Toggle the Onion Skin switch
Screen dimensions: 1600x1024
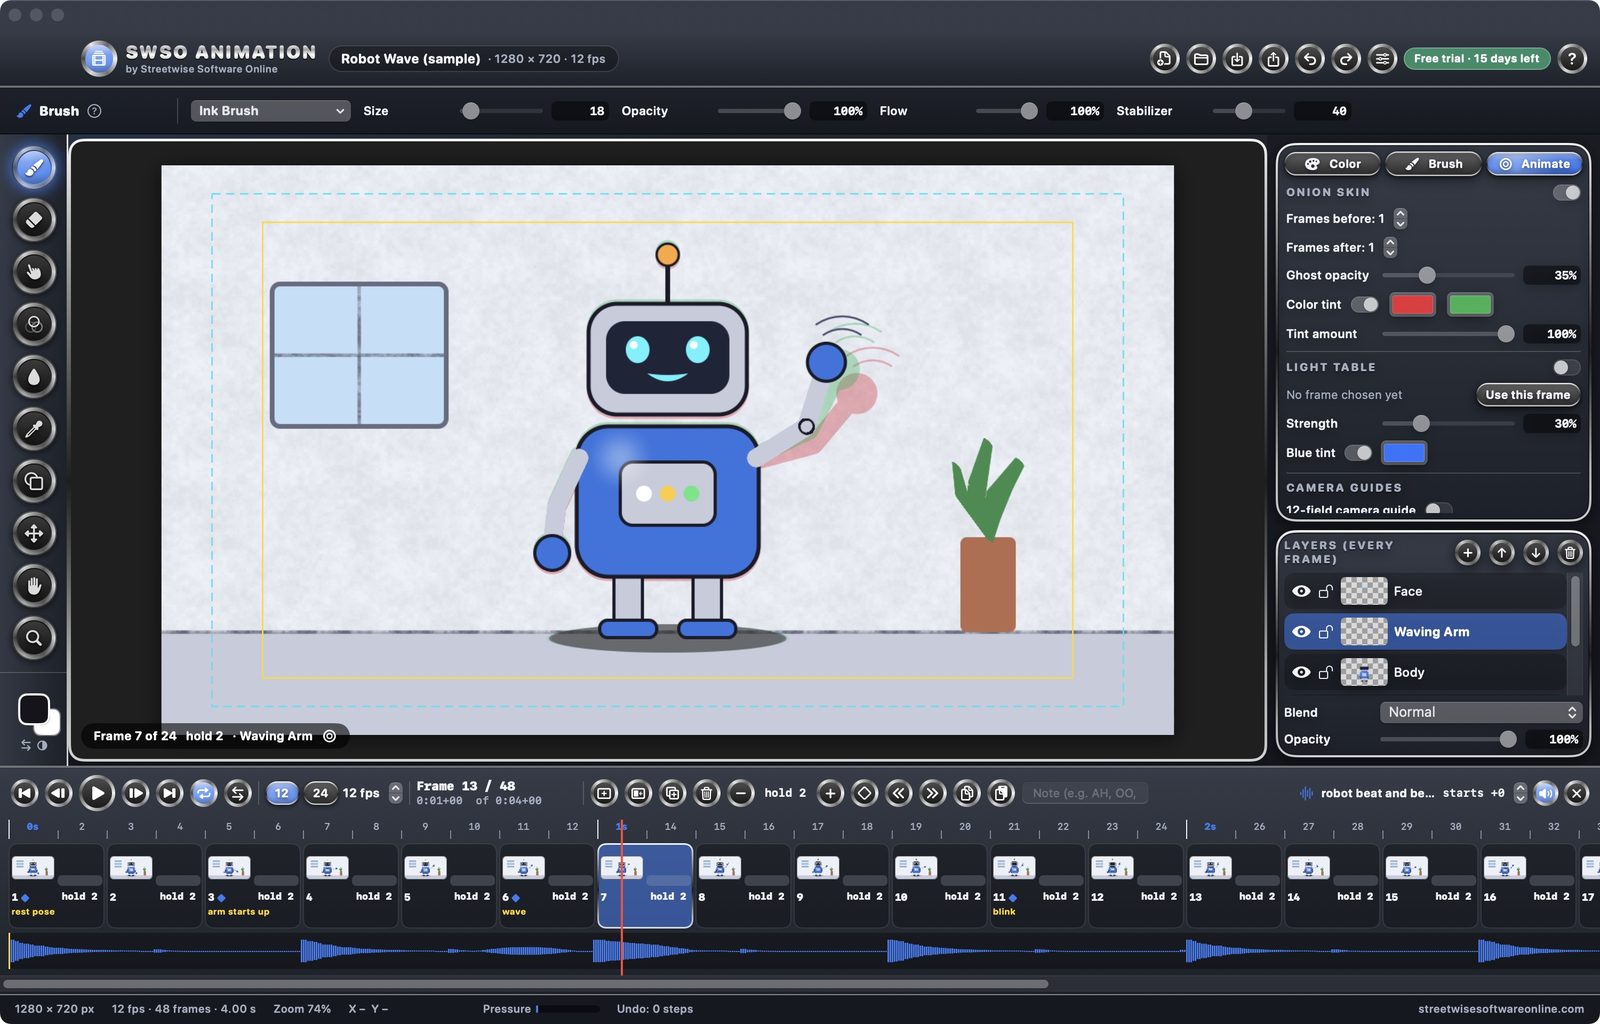click(1566, 192)
